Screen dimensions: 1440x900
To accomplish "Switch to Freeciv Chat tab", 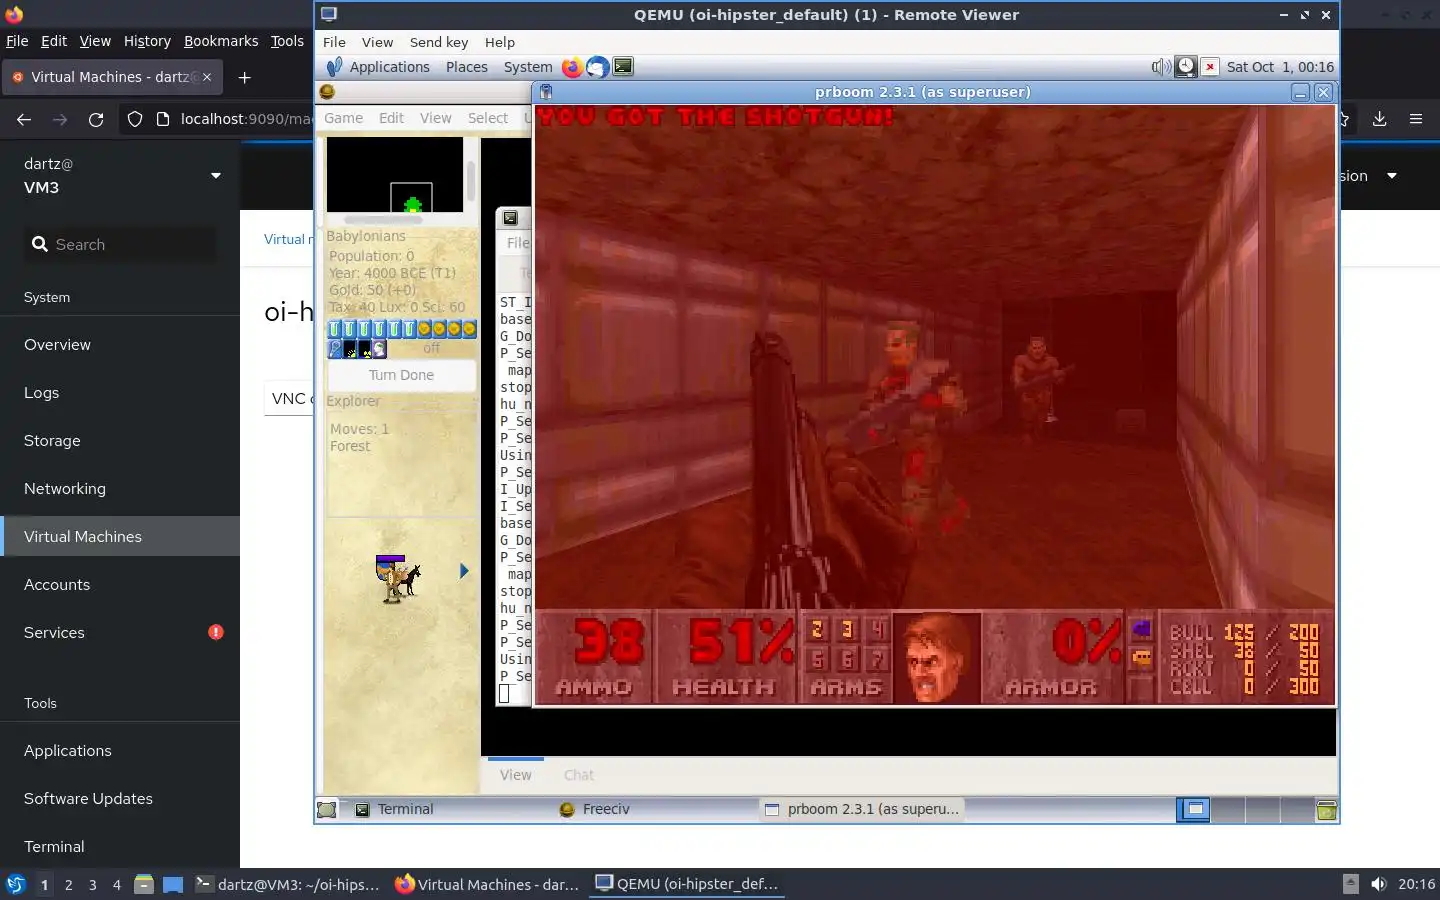I will [x=578, y=775].
